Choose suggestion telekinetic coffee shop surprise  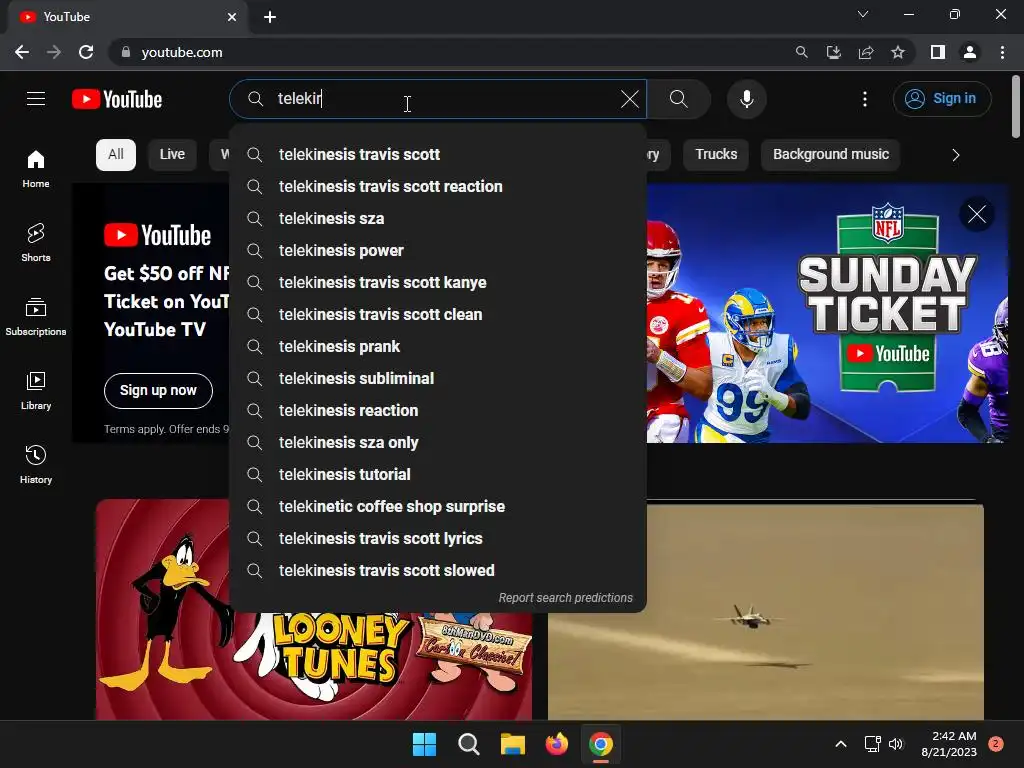(438, 506)
